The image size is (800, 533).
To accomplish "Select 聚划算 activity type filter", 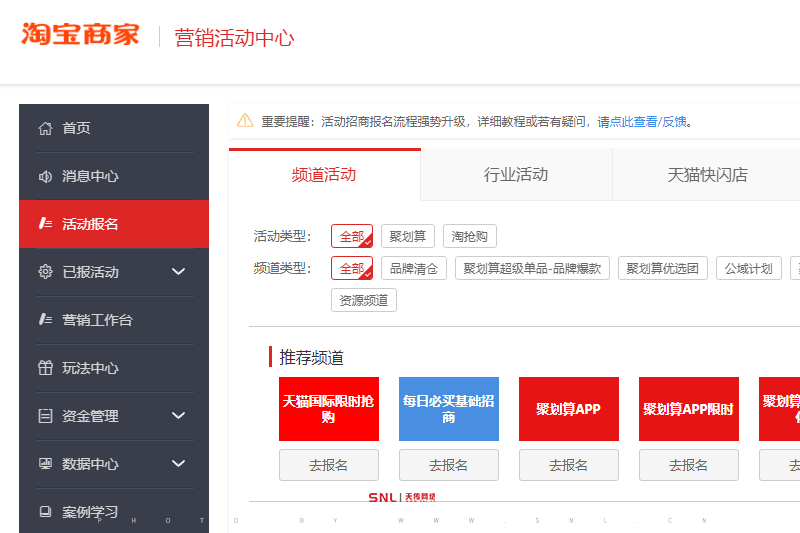I will (x=408, y=237).
